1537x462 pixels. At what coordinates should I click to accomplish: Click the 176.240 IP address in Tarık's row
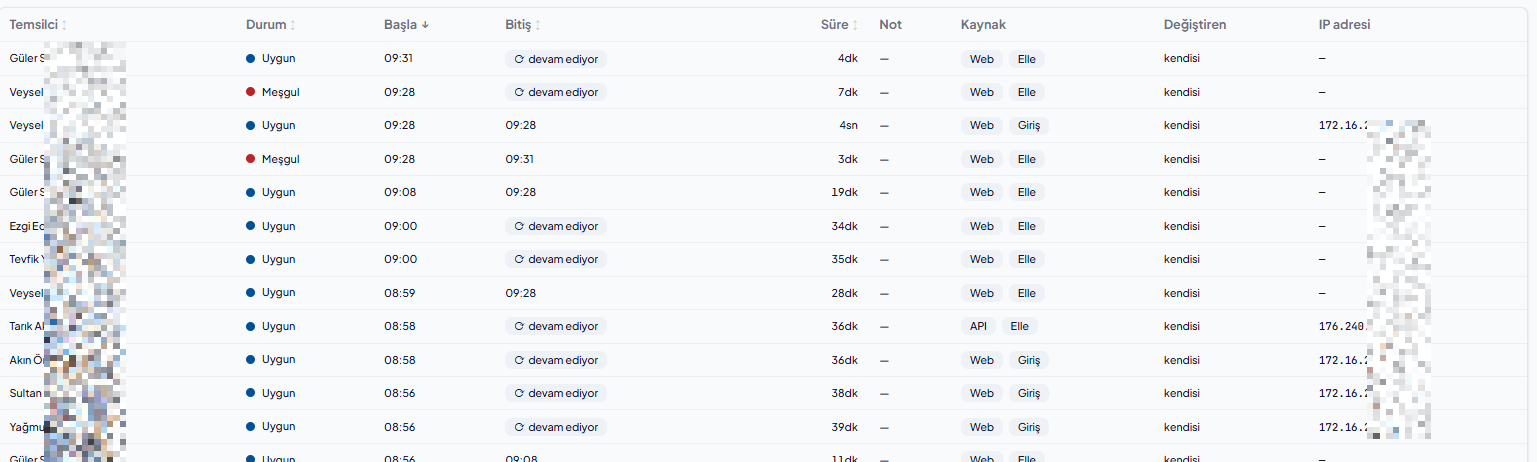[1343, 327]
